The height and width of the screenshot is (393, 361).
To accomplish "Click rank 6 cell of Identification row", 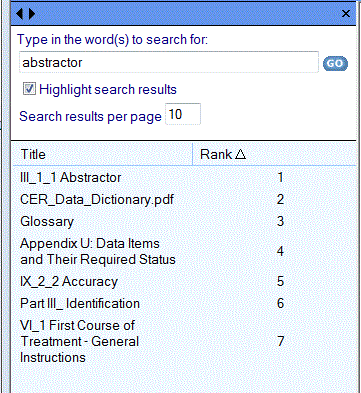I will coord(280,303).
